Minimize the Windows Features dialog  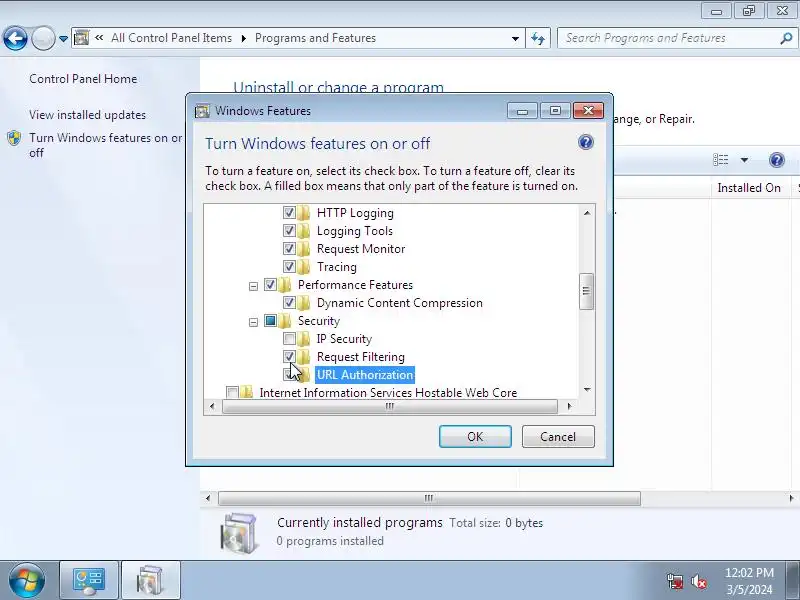522,111
